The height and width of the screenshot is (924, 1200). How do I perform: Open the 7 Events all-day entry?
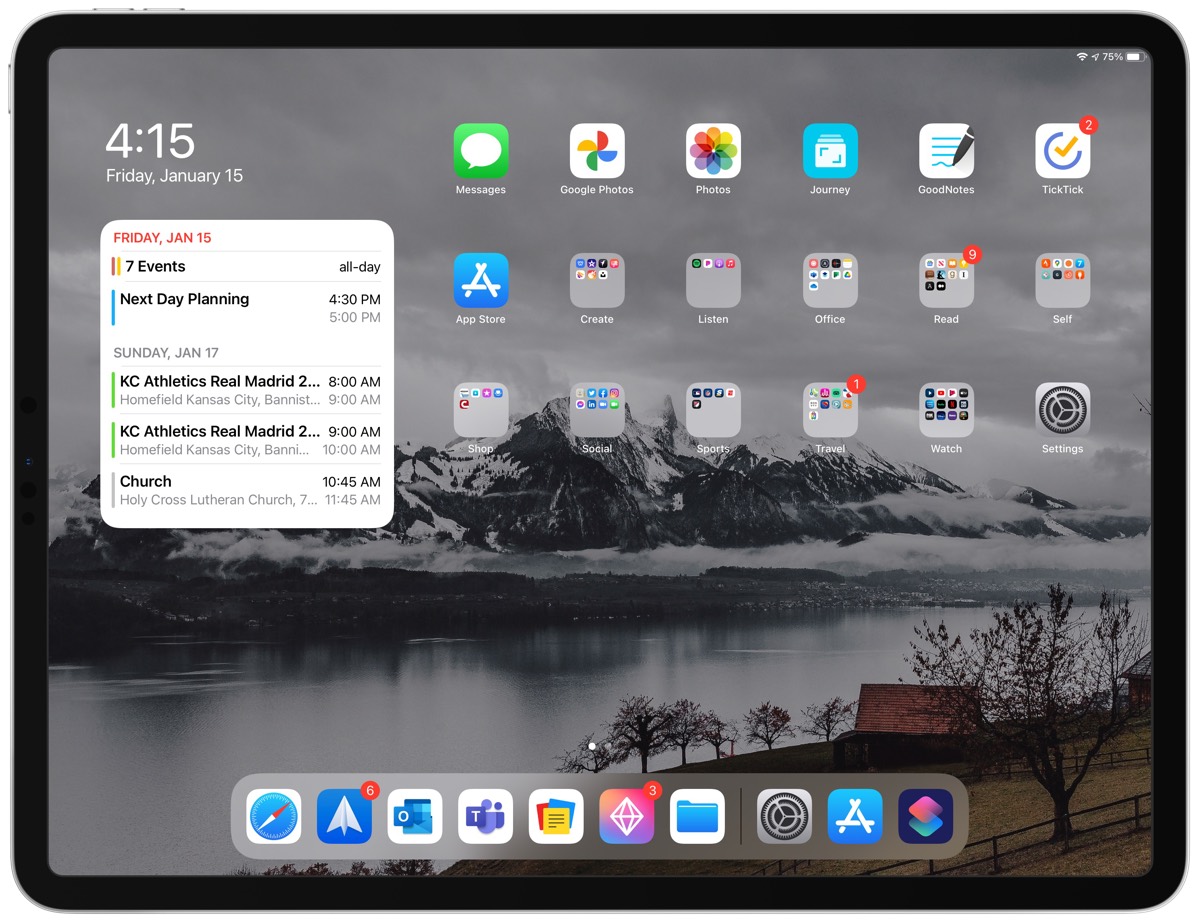pos(247,266)
